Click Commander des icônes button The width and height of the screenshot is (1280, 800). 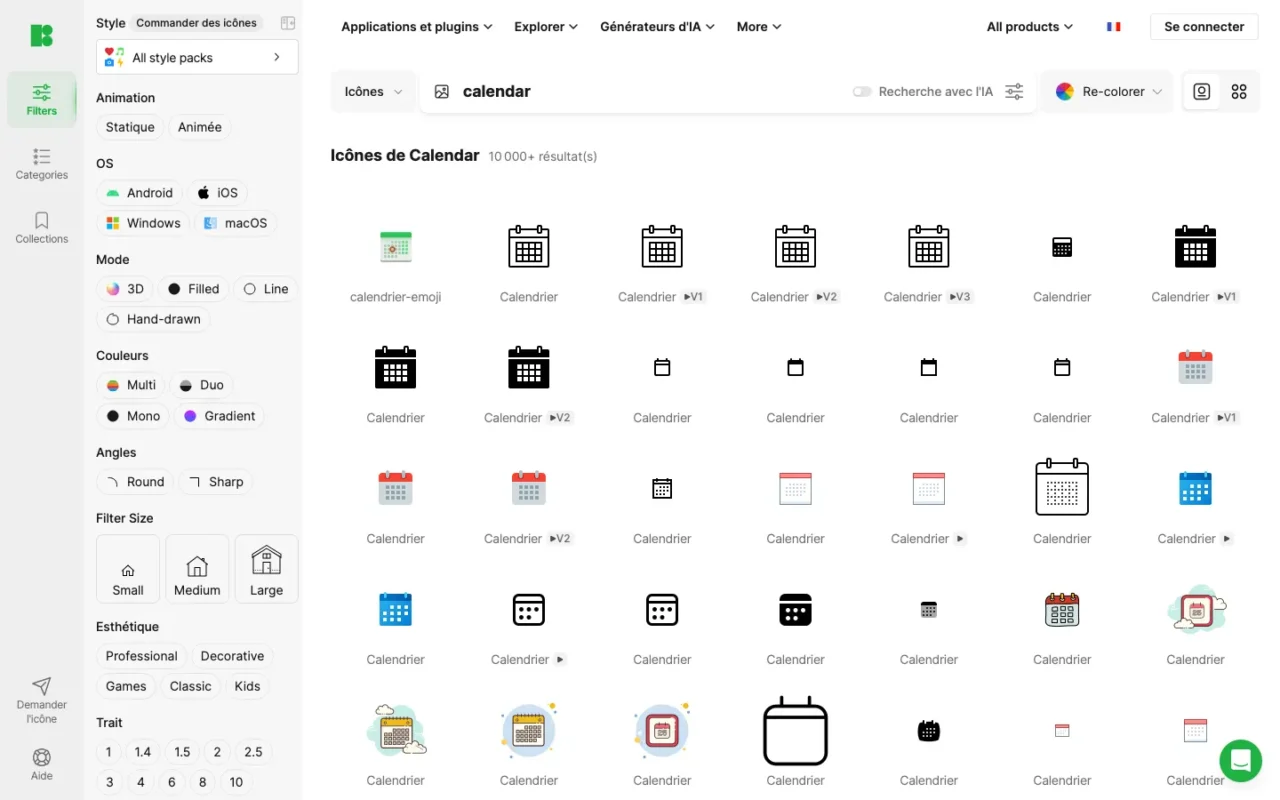(x=197, y=23)
